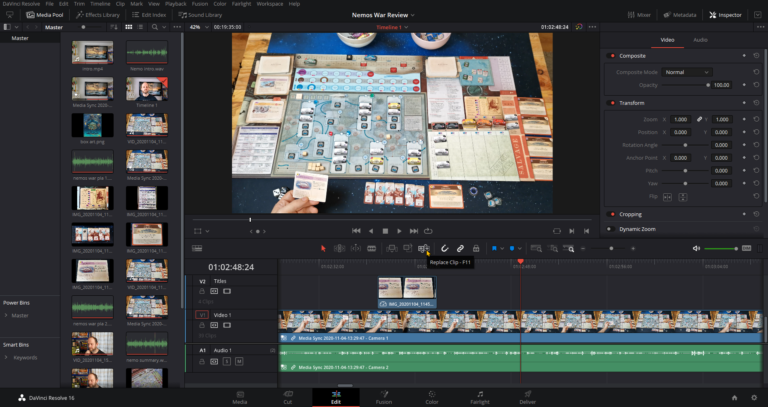Open the Effects Library panel
Screen dimensions: 768x407
[x=99, y=15]
